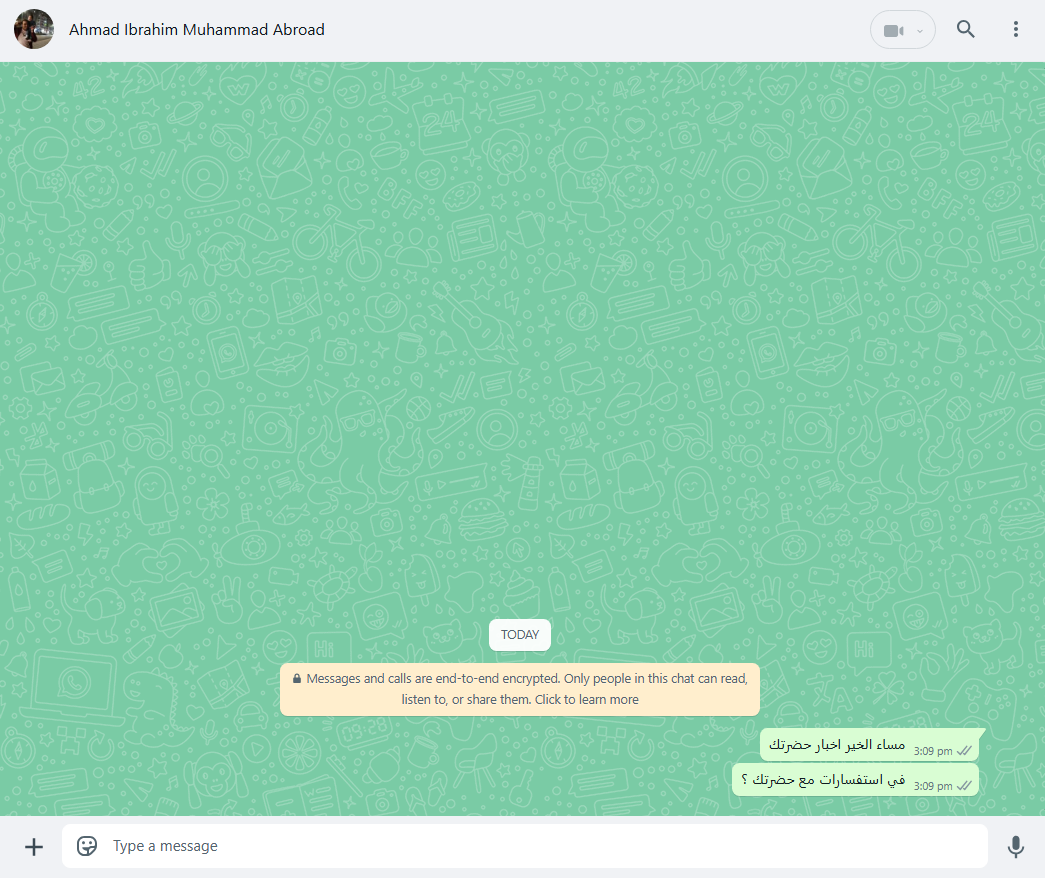Check delivery ticks on 'في استفسارات' message
The width and height of the screenshot is (1045, 878).
(964, 785)
